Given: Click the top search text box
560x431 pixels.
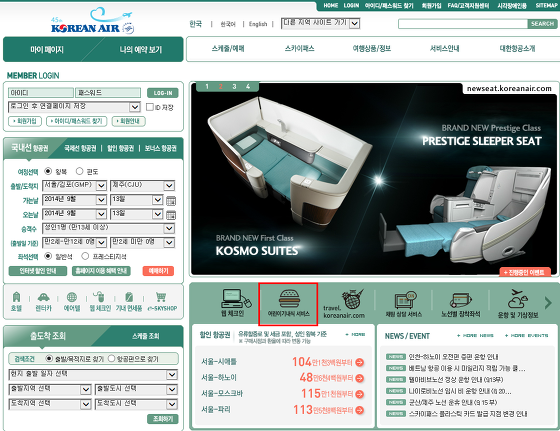Looking at the screenshot, I should click(x=463, y=24).
